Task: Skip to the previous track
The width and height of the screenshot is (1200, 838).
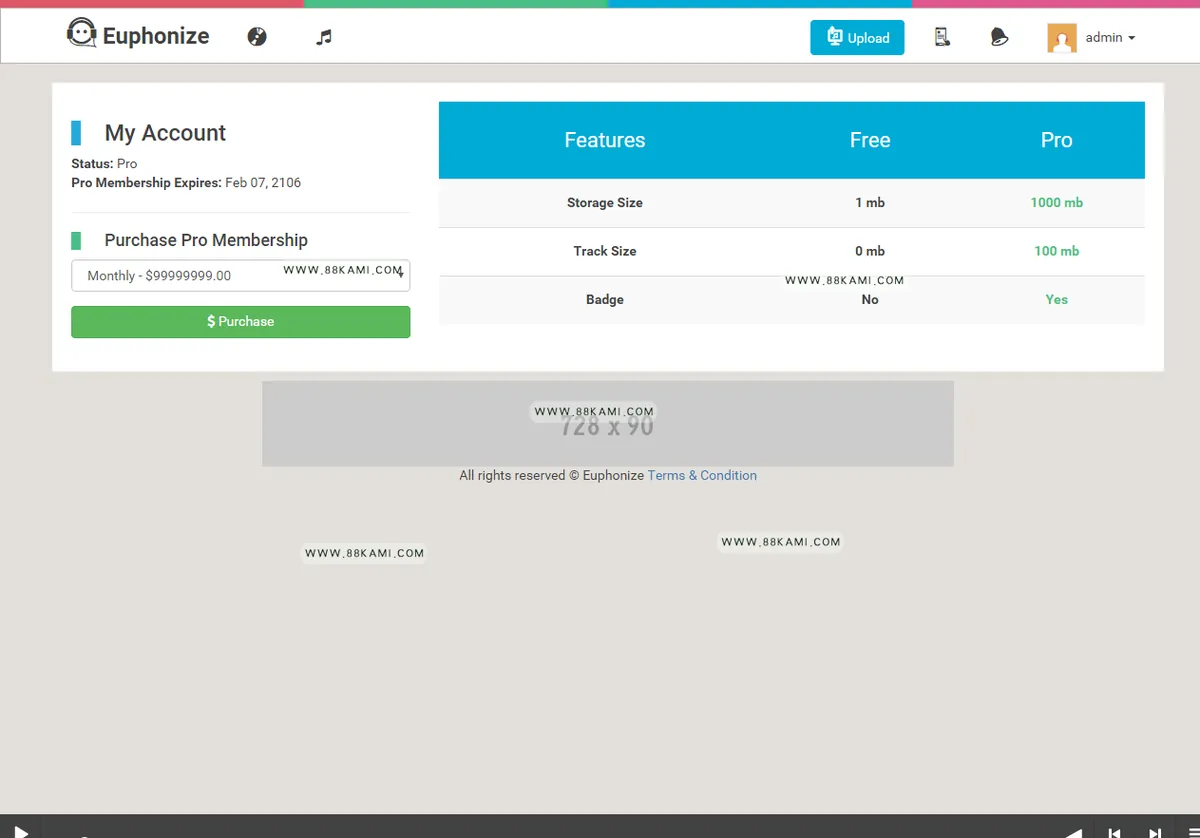Action: 1114,832
